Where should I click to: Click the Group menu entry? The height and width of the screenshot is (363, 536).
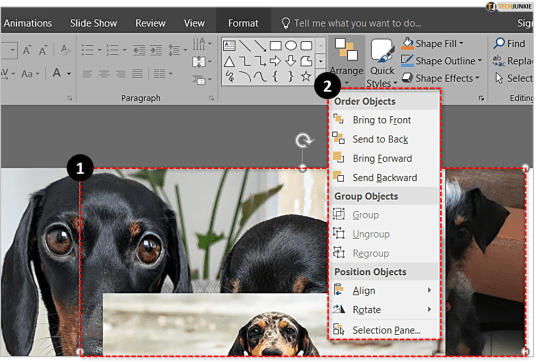coord(384,215)
